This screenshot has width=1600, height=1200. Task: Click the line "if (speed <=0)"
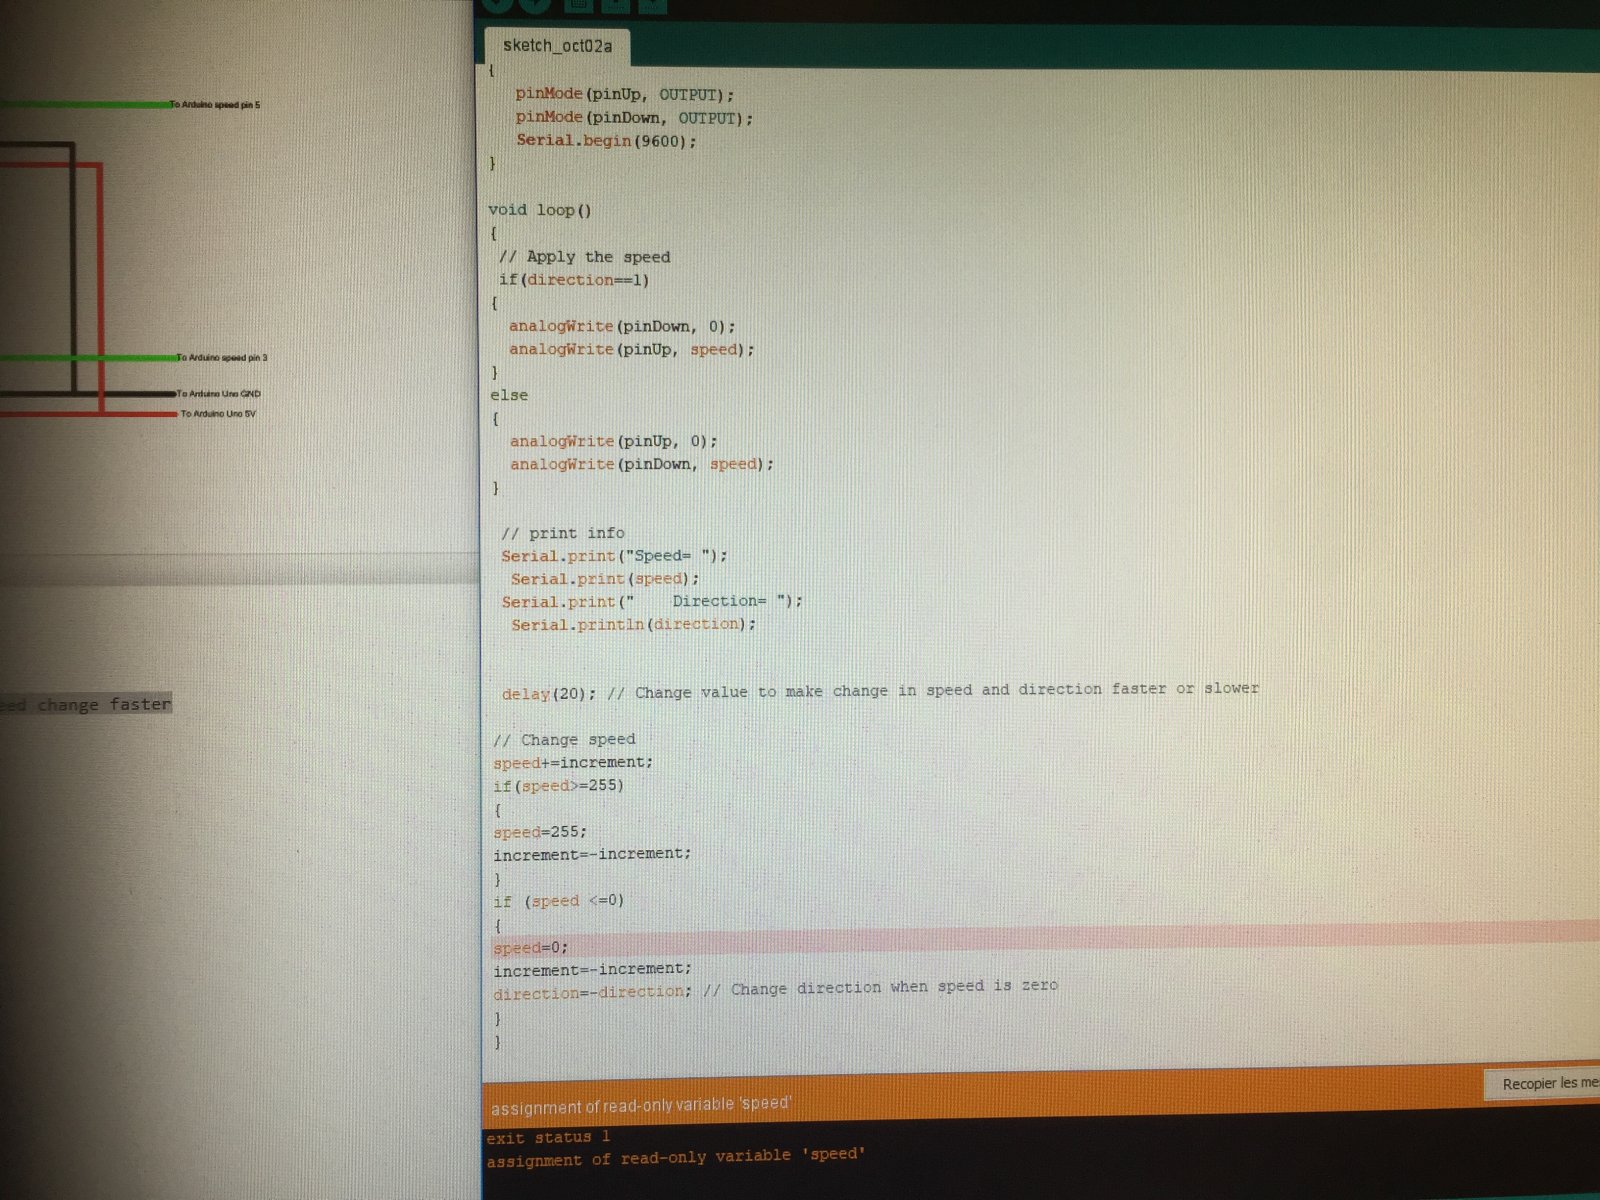(559, 901)
